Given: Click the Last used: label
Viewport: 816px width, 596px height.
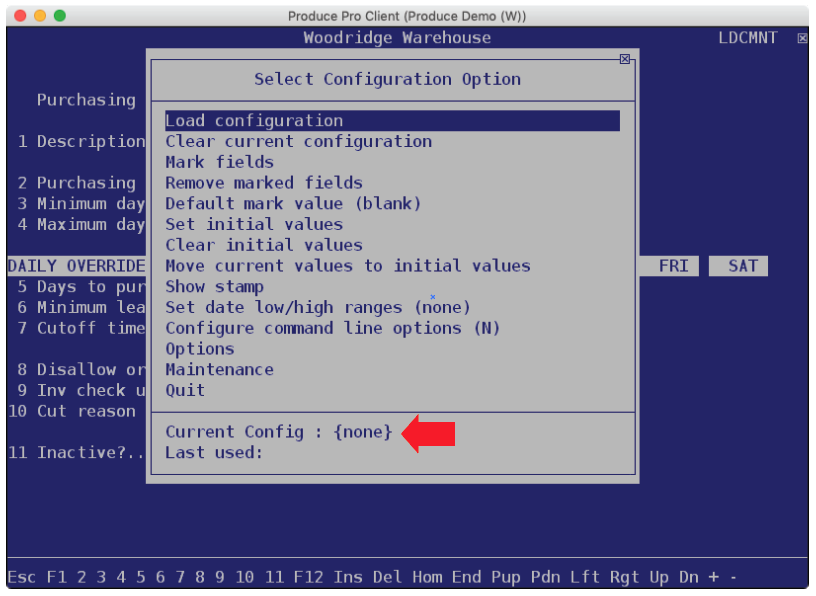Looking at the screenshot, I should coord(214,453).
